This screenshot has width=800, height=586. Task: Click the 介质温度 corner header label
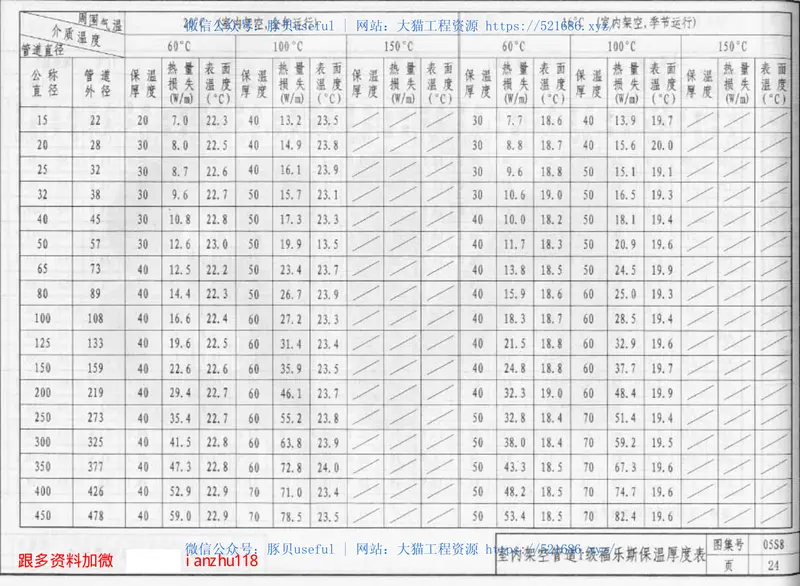[x=76, y=36]
